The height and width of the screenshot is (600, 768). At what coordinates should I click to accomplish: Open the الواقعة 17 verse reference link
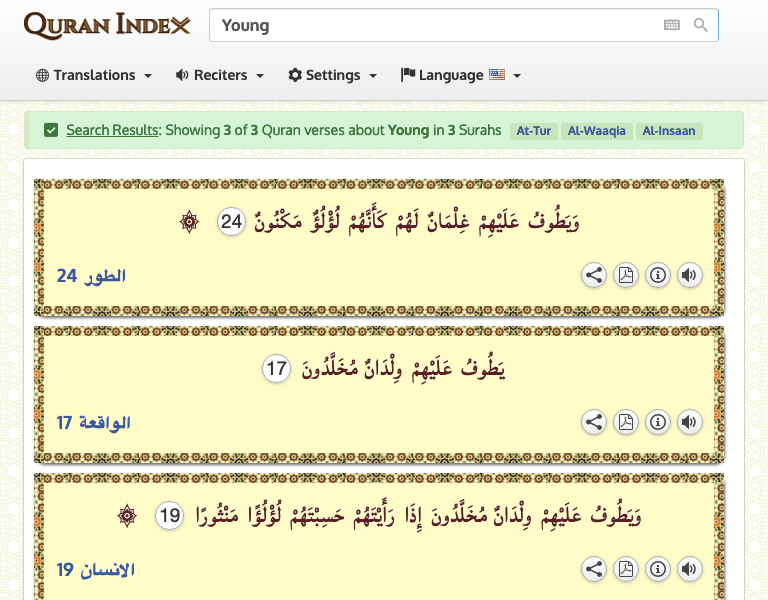click(94, 423)
